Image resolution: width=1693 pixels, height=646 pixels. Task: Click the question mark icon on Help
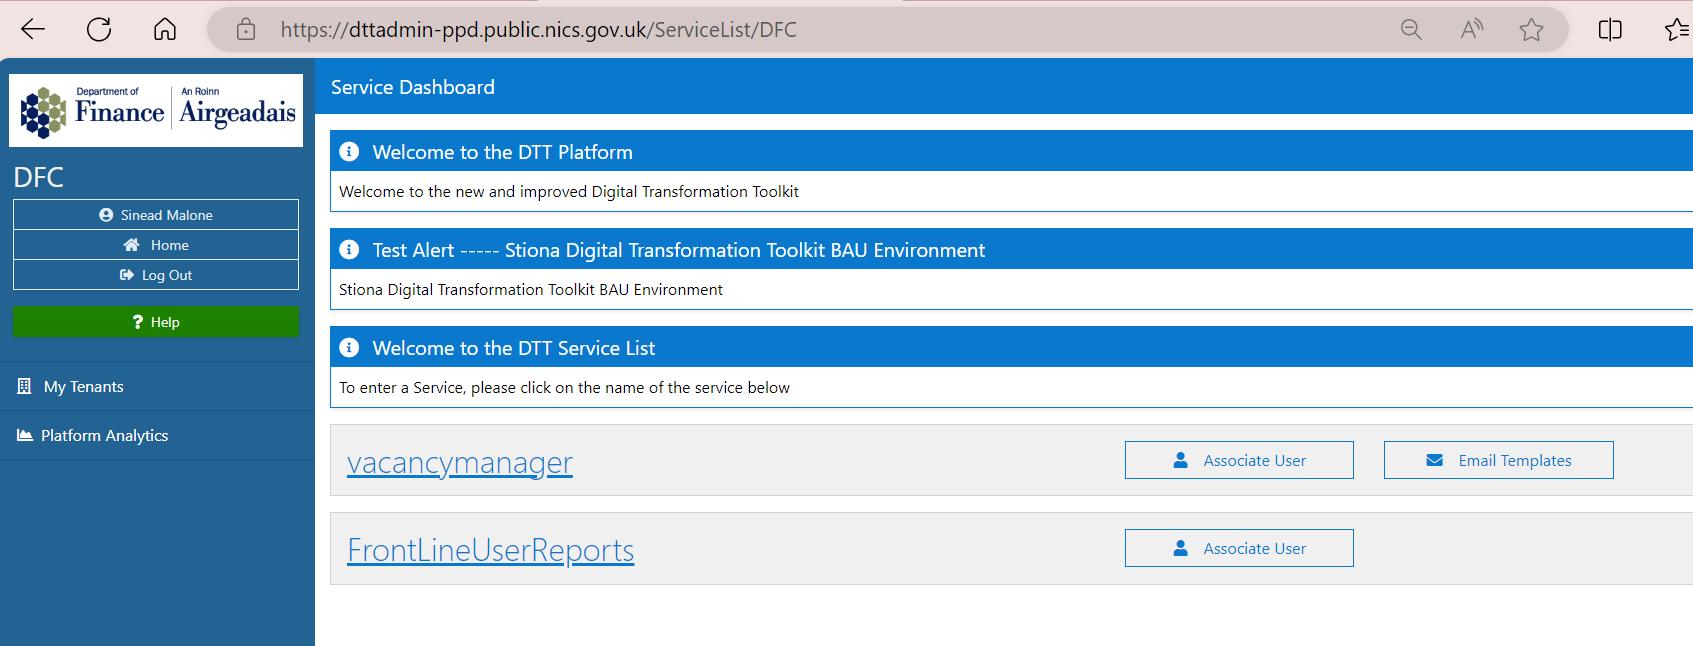pos(138,322)
